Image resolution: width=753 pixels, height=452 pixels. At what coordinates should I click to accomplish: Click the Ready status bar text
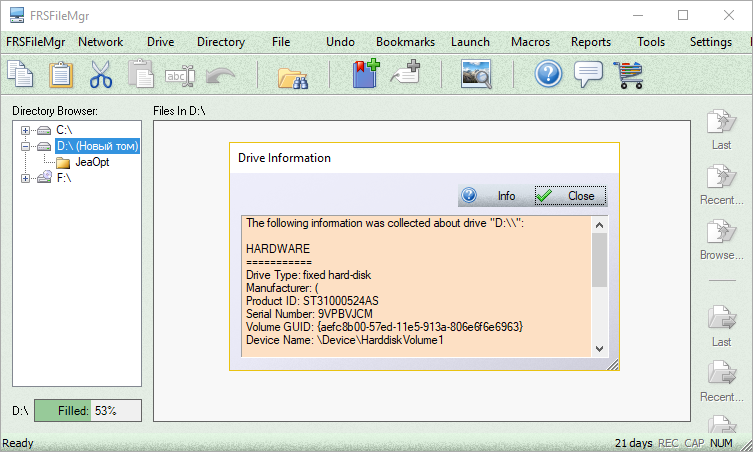(18, 443)
